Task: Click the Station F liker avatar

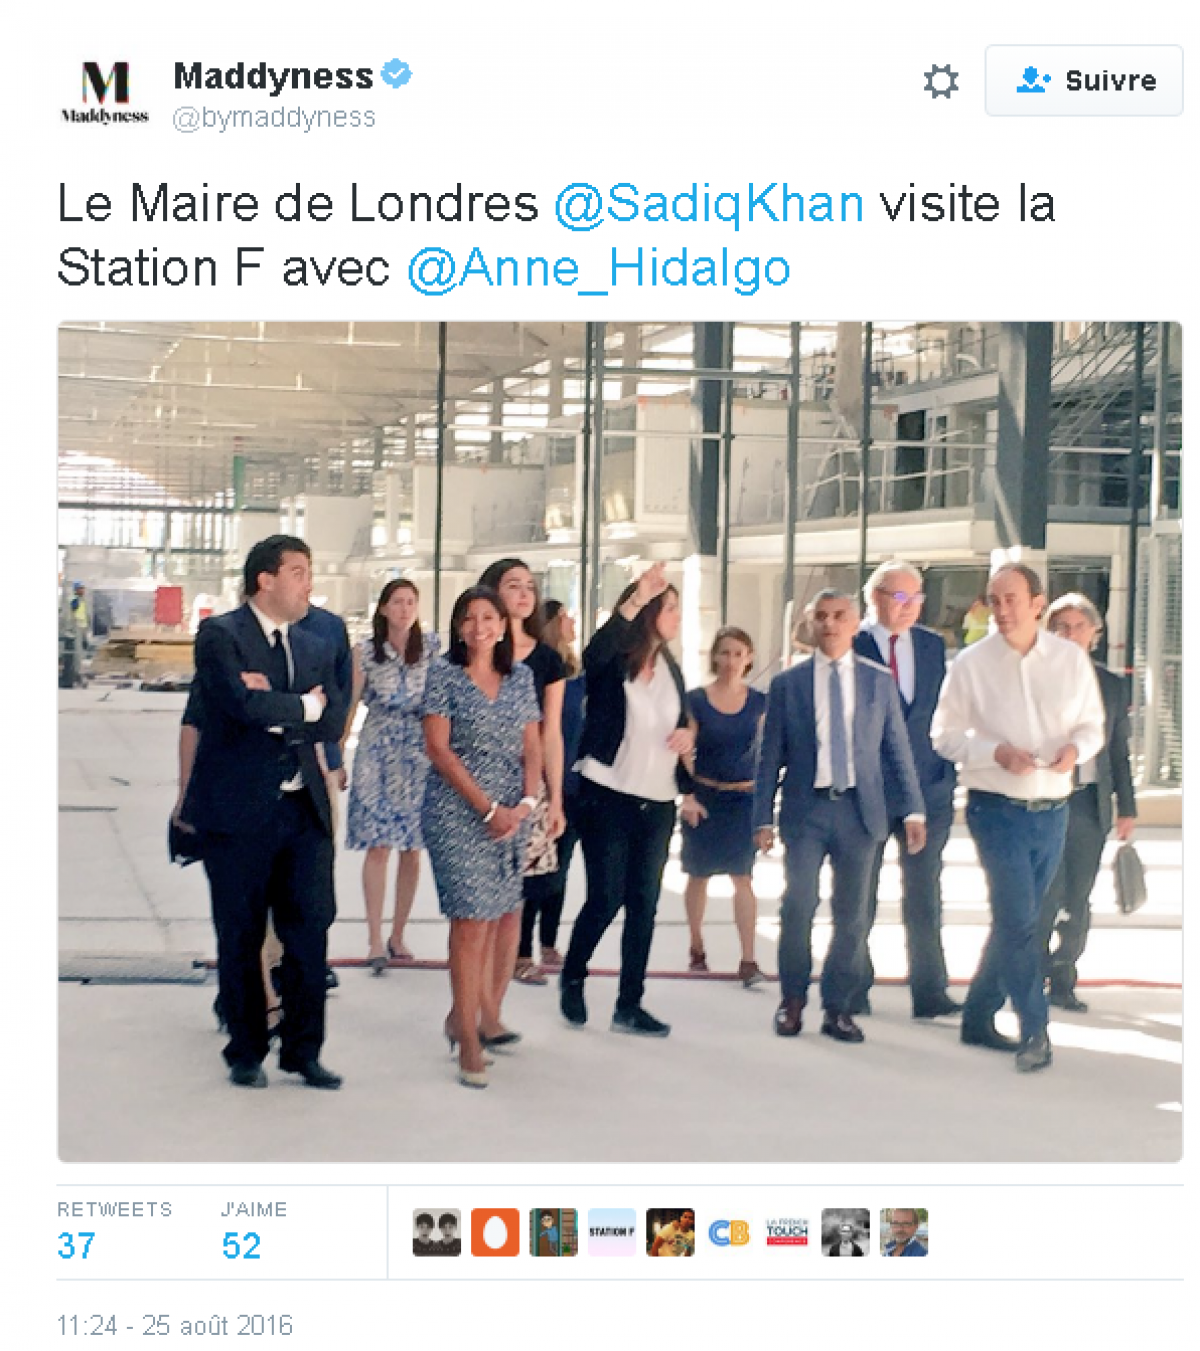Action: click(611, 1232)
